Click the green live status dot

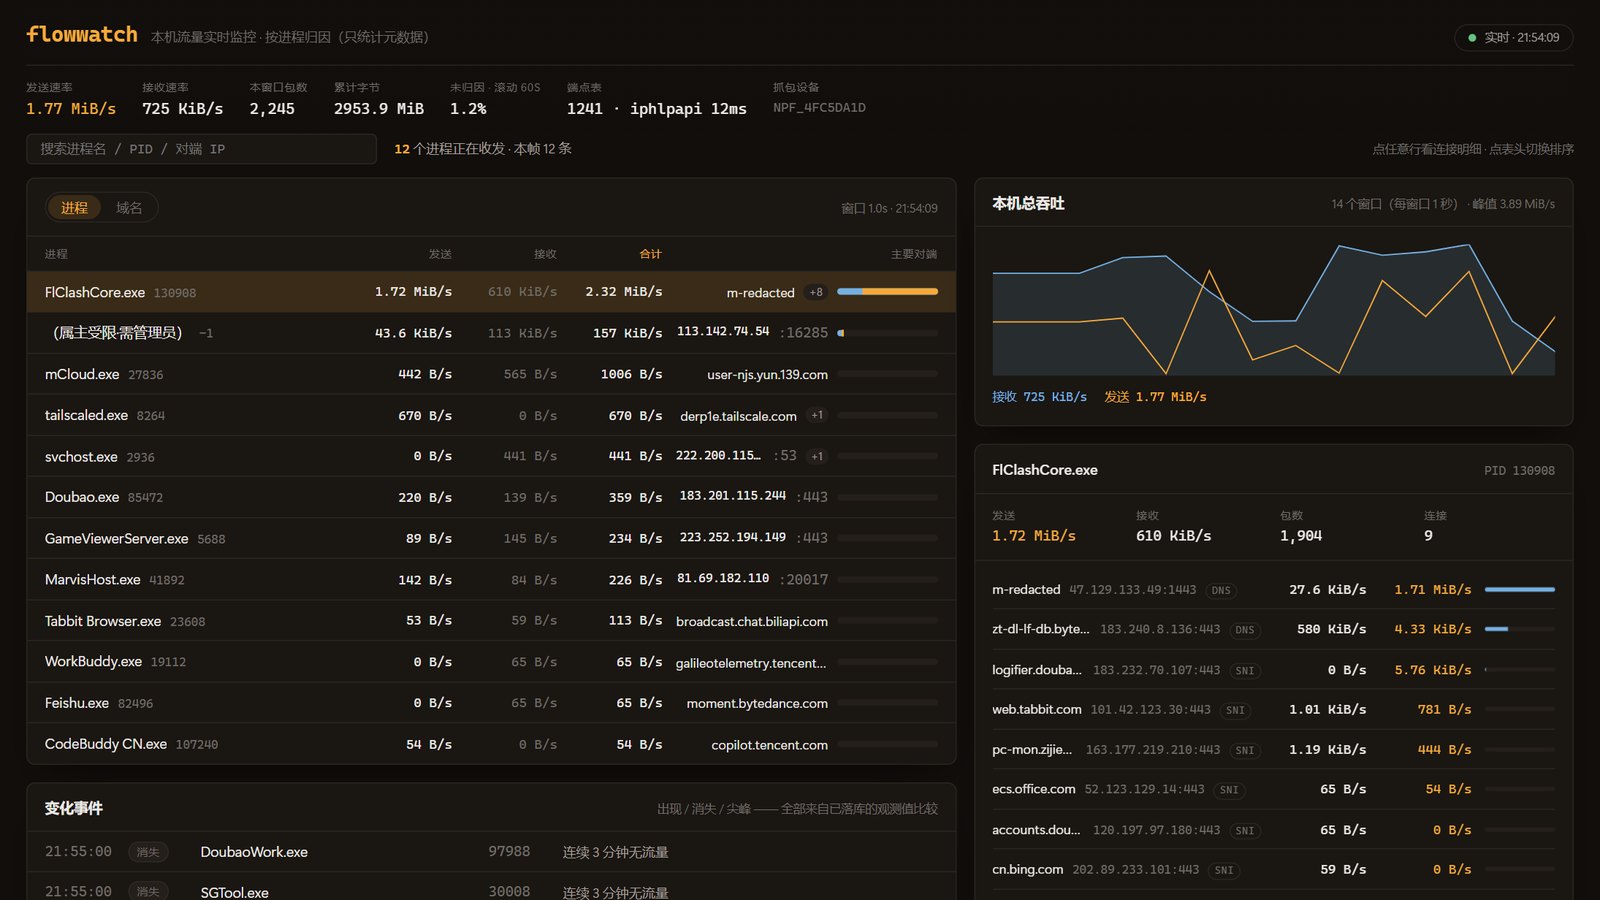coord(1472,38)
